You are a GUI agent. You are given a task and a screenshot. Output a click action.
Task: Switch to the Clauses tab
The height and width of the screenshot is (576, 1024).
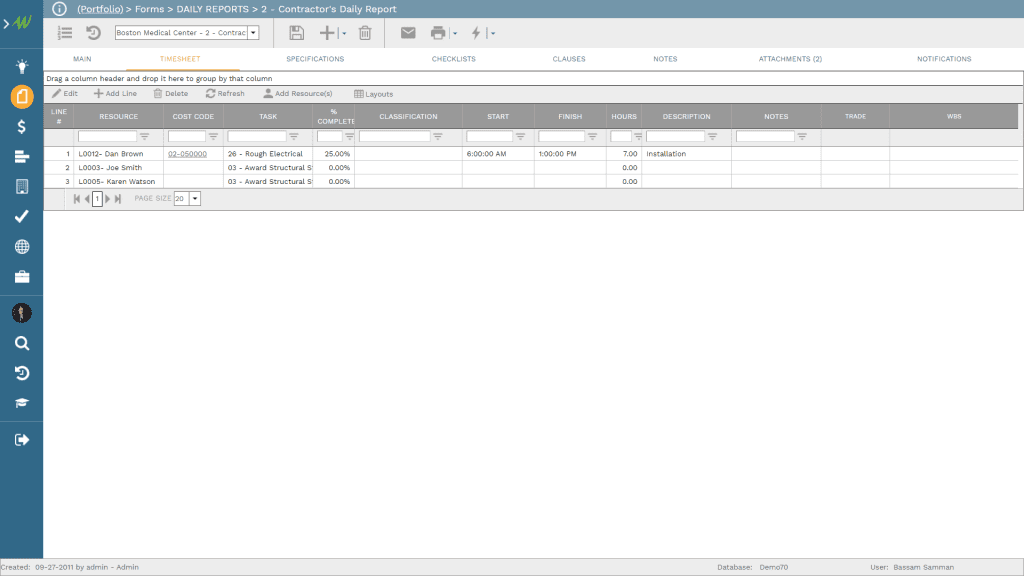pyautogui.click(x=569, y=59)
